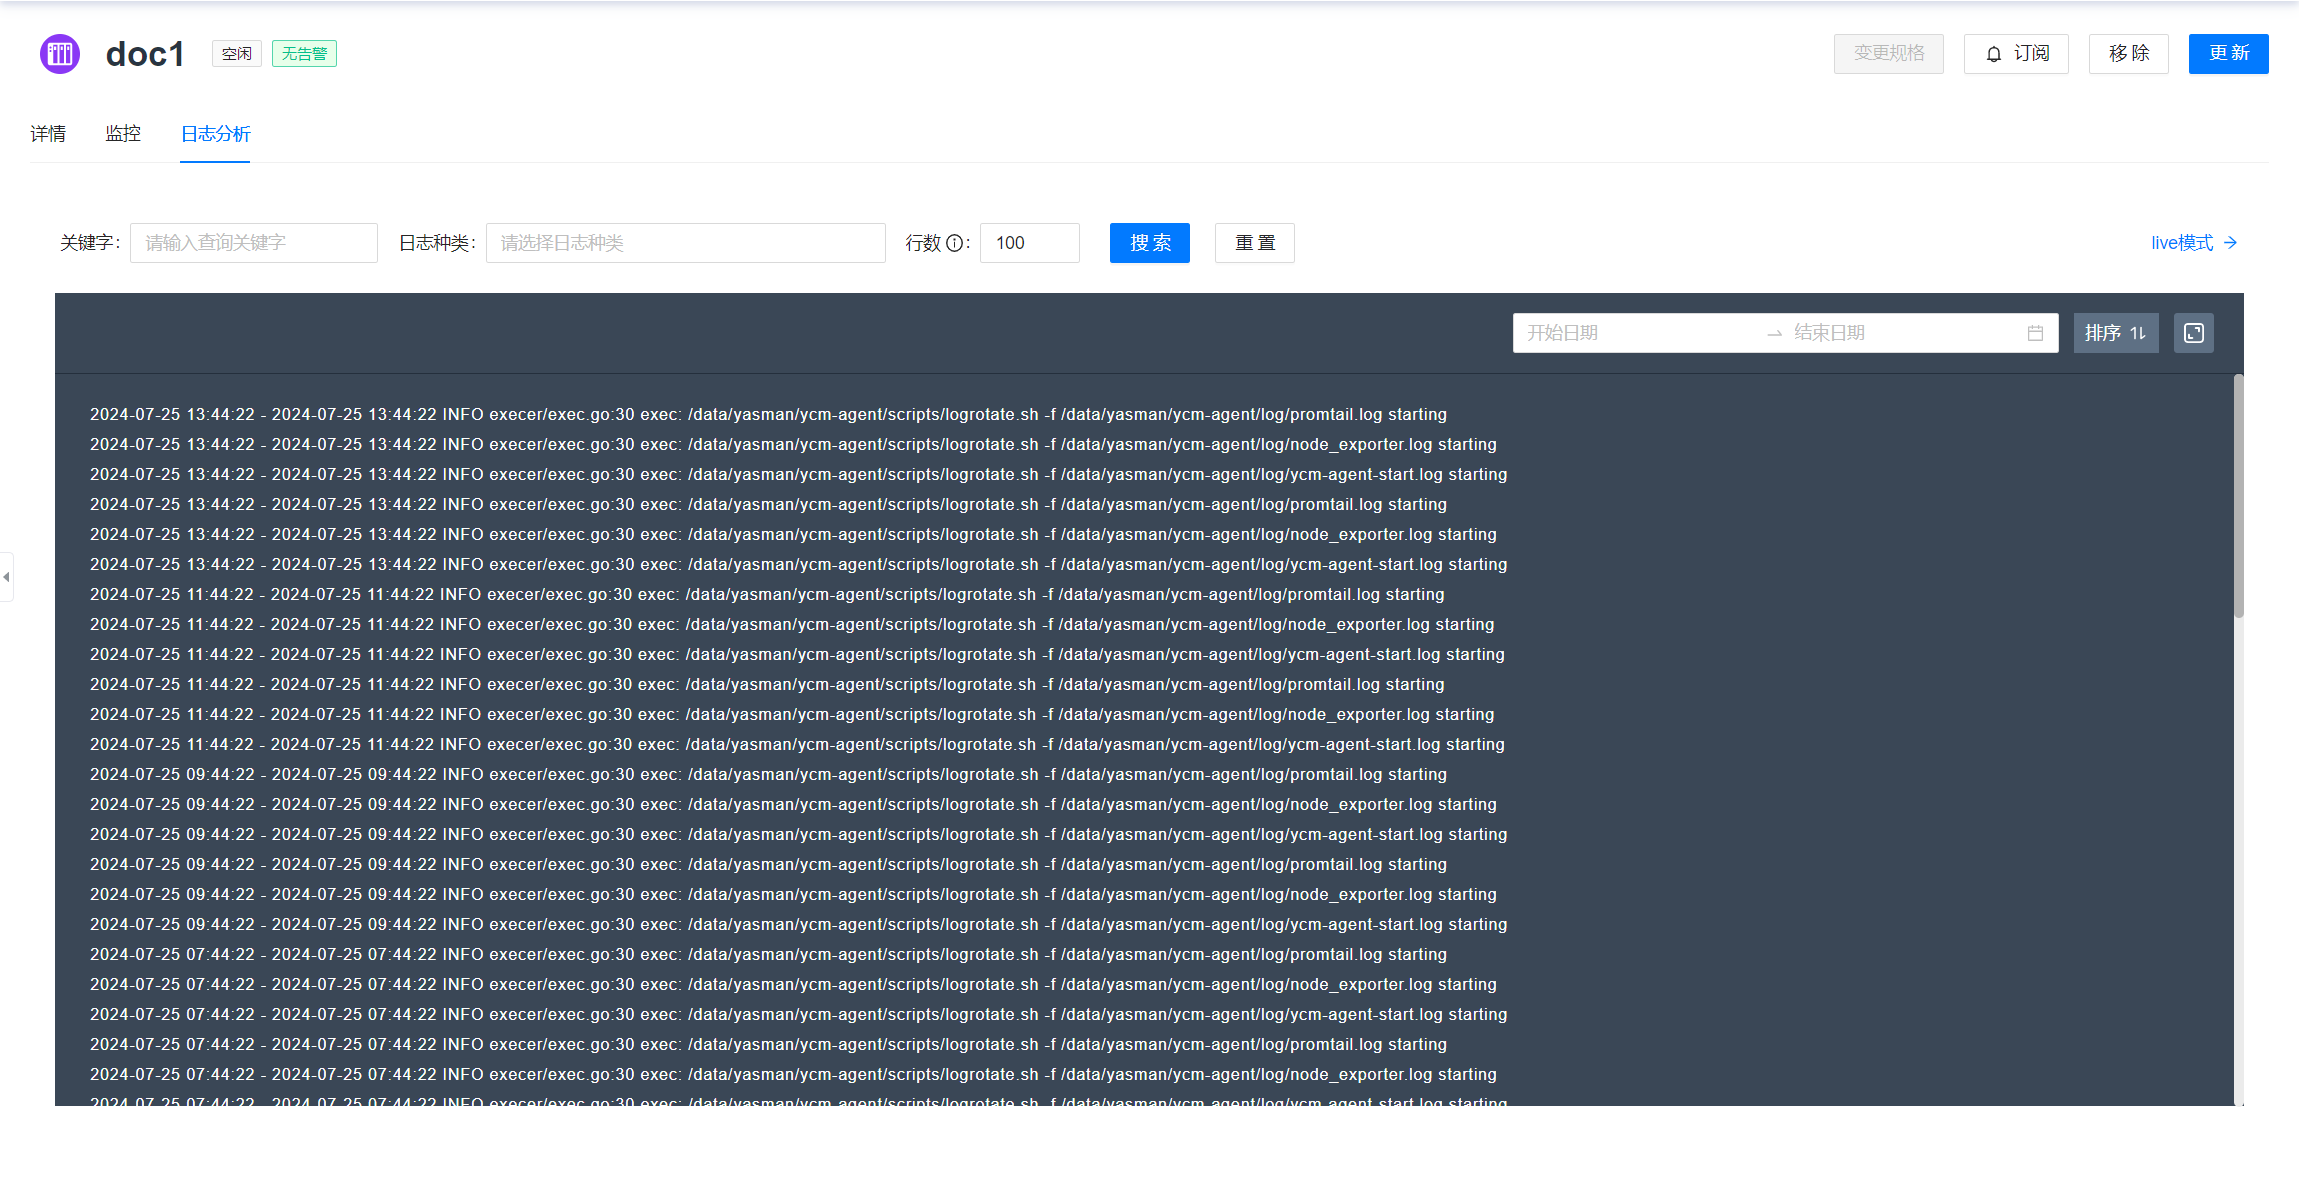Focus the 关键字 keyword input field
Screen dimensions: 2299x1182
pos(253,243)
